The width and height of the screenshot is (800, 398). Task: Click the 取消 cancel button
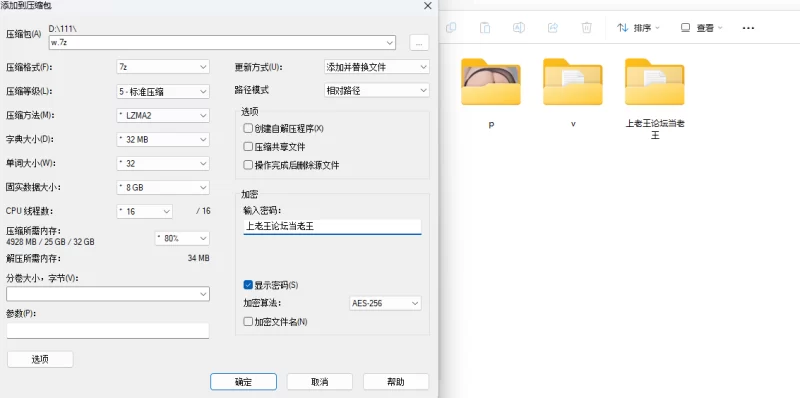click(x=320, y=382)
